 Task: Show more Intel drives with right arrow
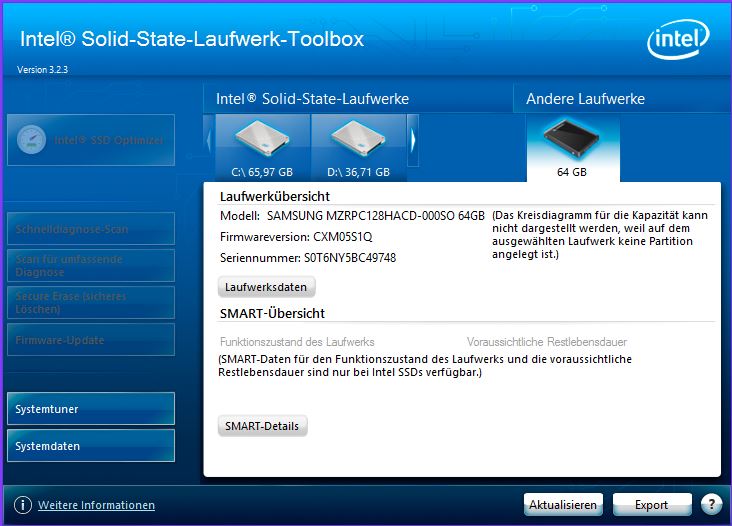[x=413, y=140]
